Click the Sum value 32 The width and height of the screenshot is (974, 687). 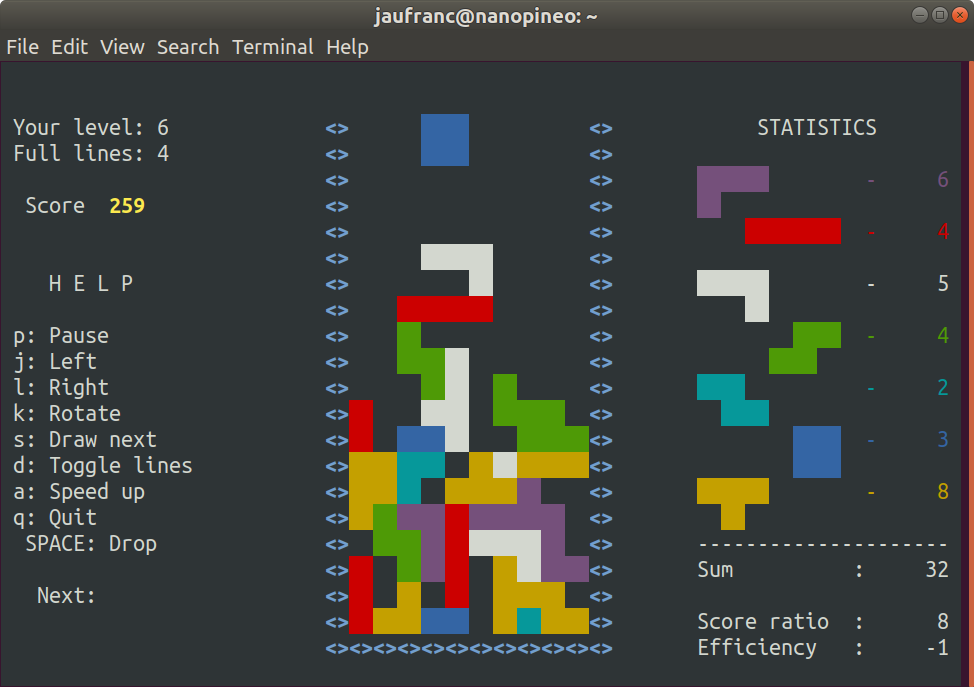937,570
